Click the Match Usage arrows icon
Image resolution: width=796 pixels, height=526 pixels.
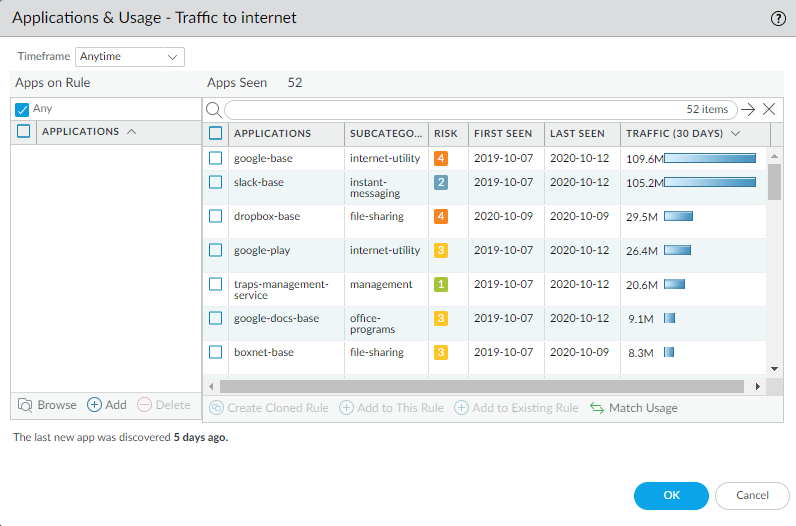[597, 408]
